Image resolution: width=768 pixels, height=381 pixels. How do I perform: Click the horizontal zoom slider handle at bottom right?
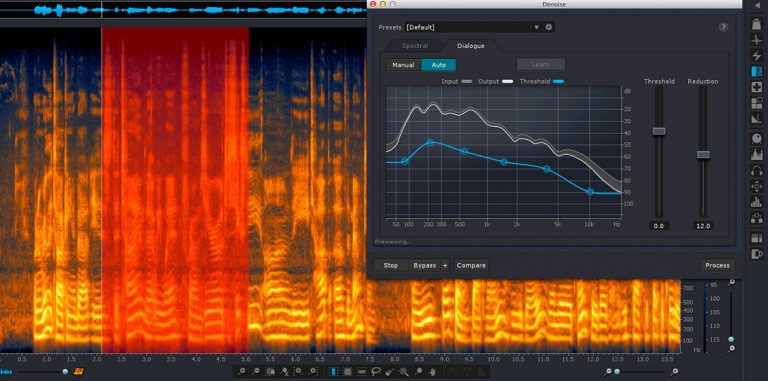617,372
